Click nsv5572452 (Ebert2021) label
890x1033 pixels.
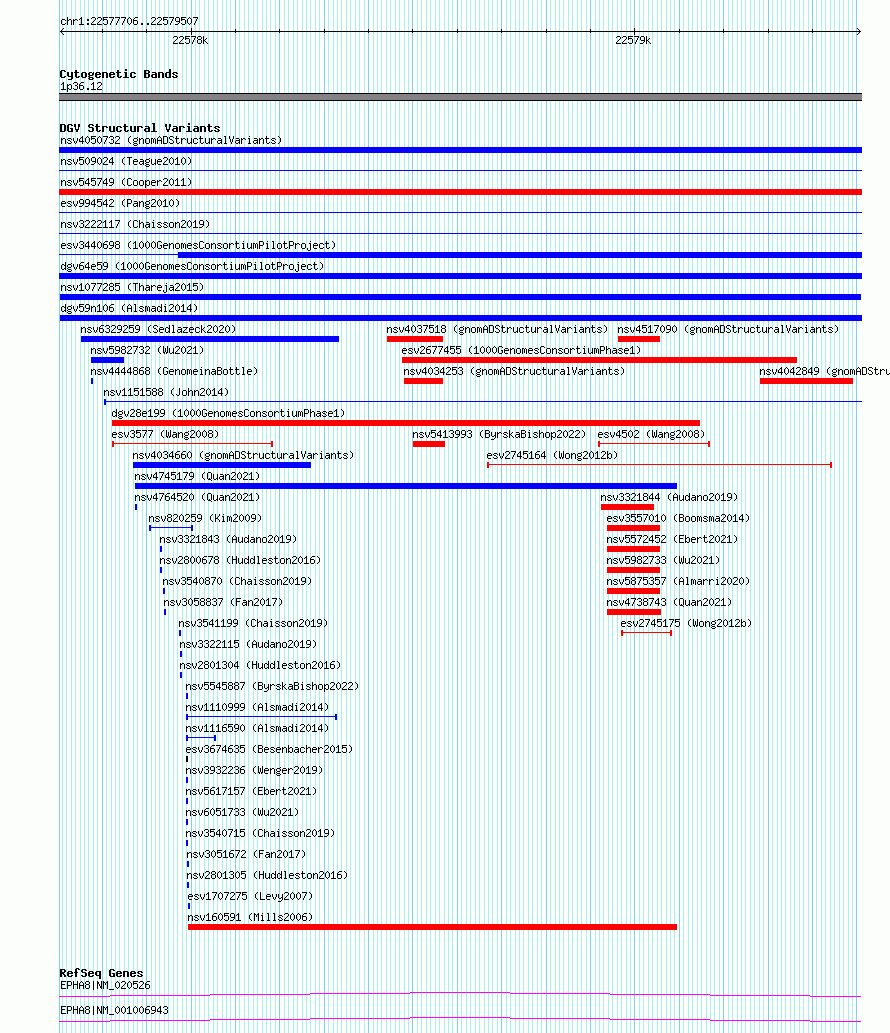[x=672, y=540]
